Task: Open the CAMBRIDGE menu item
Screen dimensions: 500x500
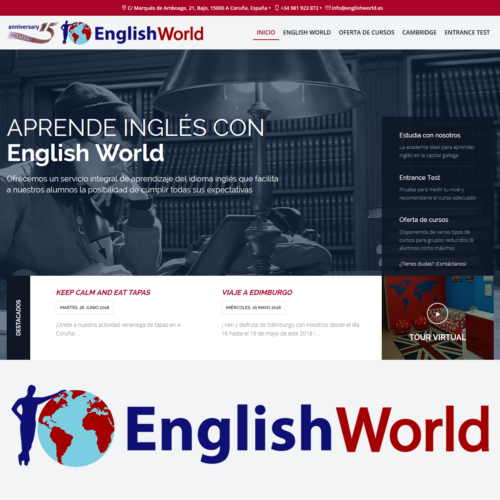Action: click(x=419, y=33)
